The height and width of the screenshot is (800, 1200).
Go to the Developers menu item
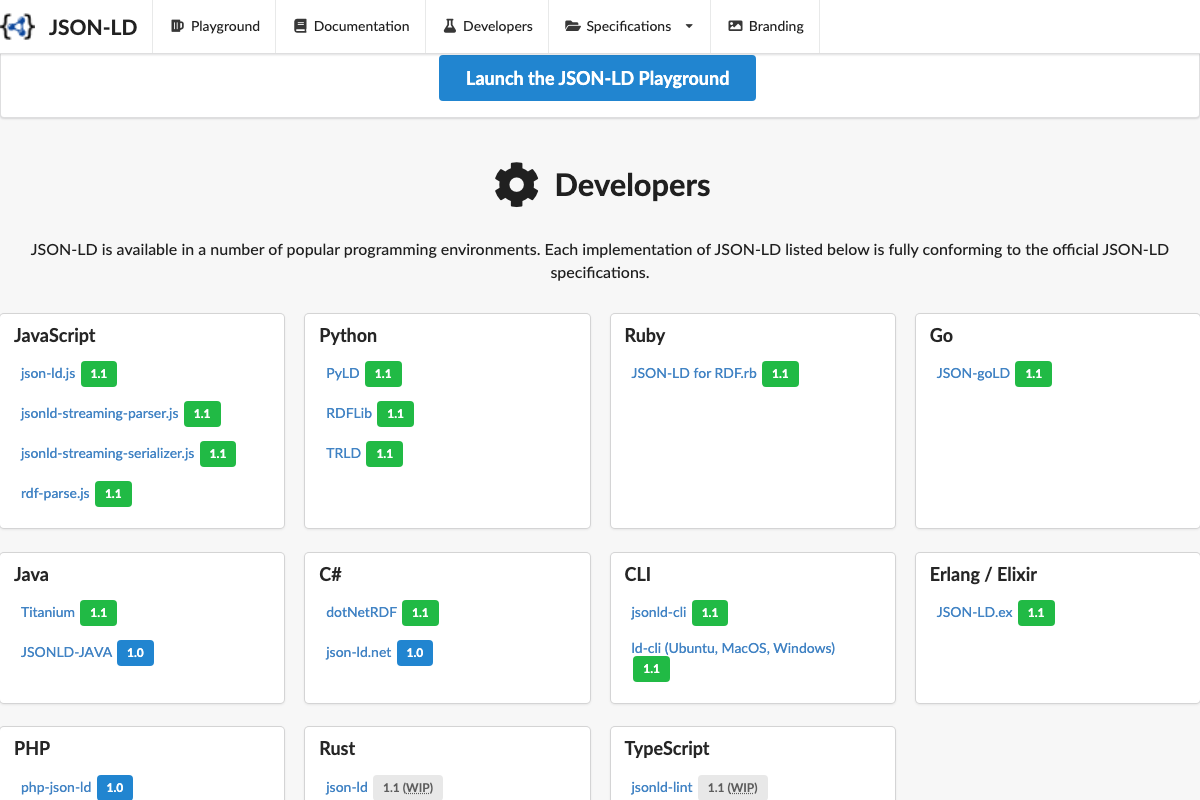487,26
